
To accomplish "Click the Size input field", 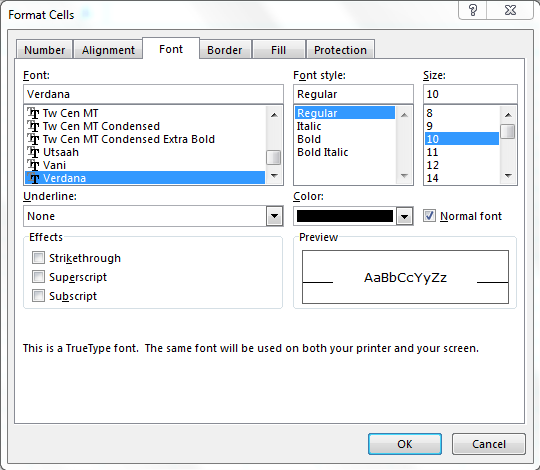I will [x=470, y=94].
